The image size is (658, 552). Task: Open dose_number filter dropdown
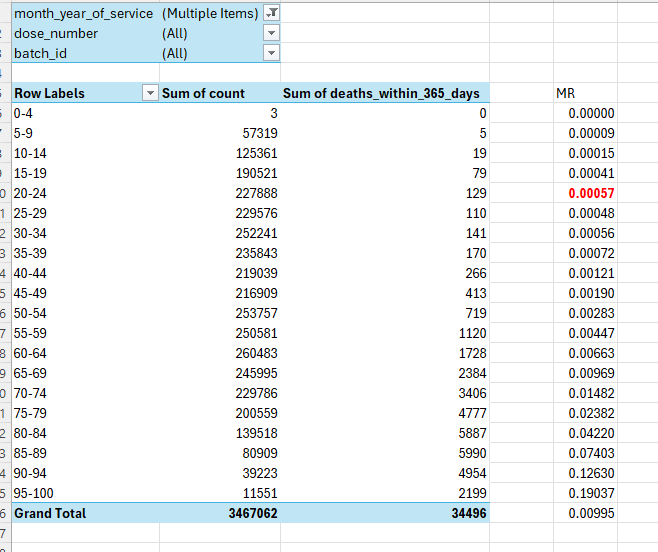[x=272, y=33]
